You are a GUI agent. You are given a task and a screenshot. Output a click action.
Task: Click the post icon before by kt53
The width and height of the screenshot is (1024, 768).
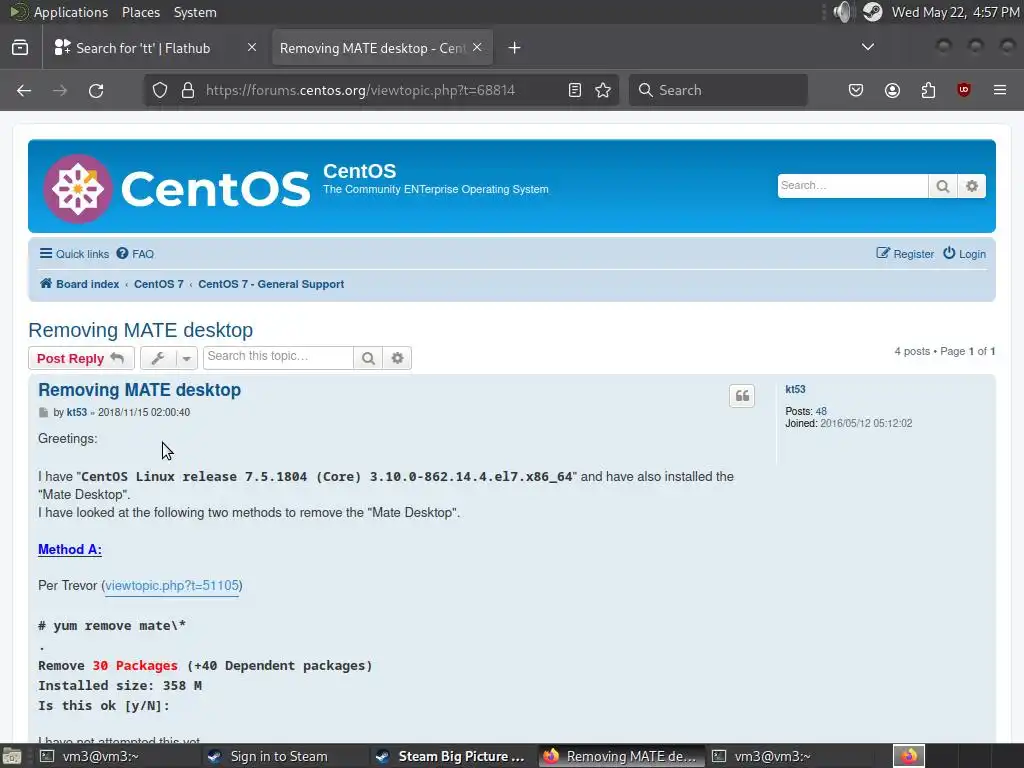[x=44, y=413]
